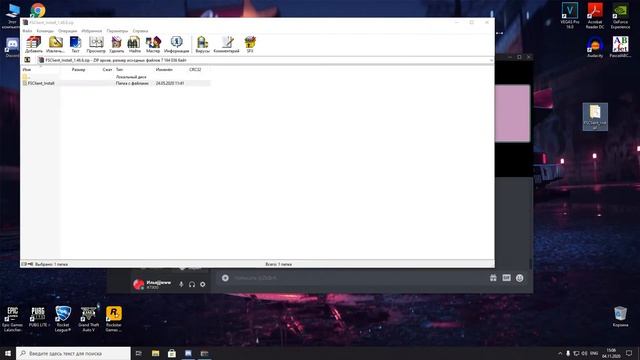Screen dimensions: 640x360
Task: Open Grand Theft Auto V shortcut
Action: pyautogui.click(x=88, y=319)
